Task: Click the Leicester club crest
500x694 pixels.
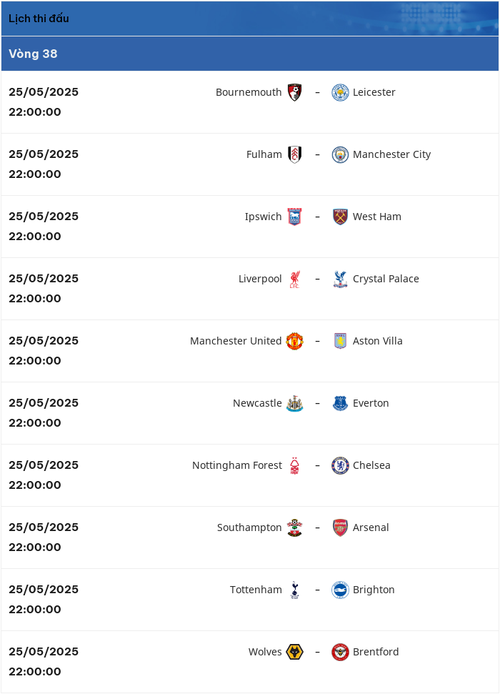Action: [x=340, y=93]
